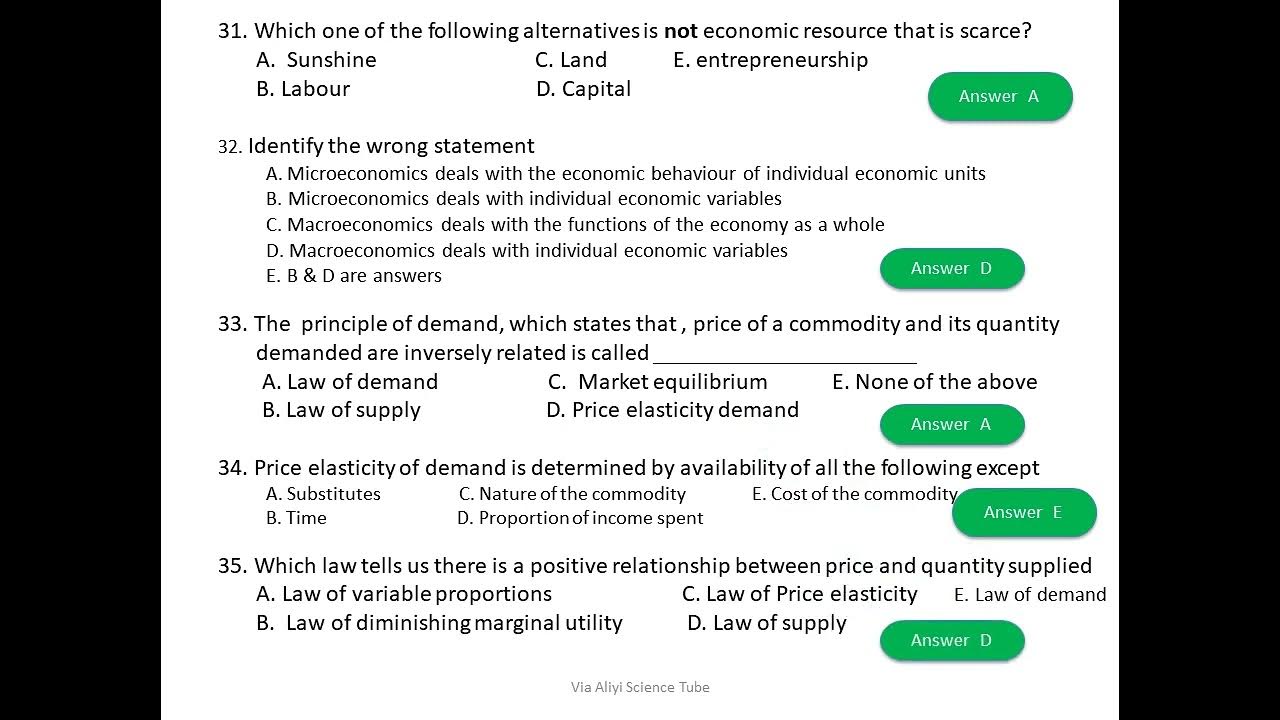Choose option A. Law of demand
Viewport: 1280px width, 720px height.
click(x=350, y=382)
